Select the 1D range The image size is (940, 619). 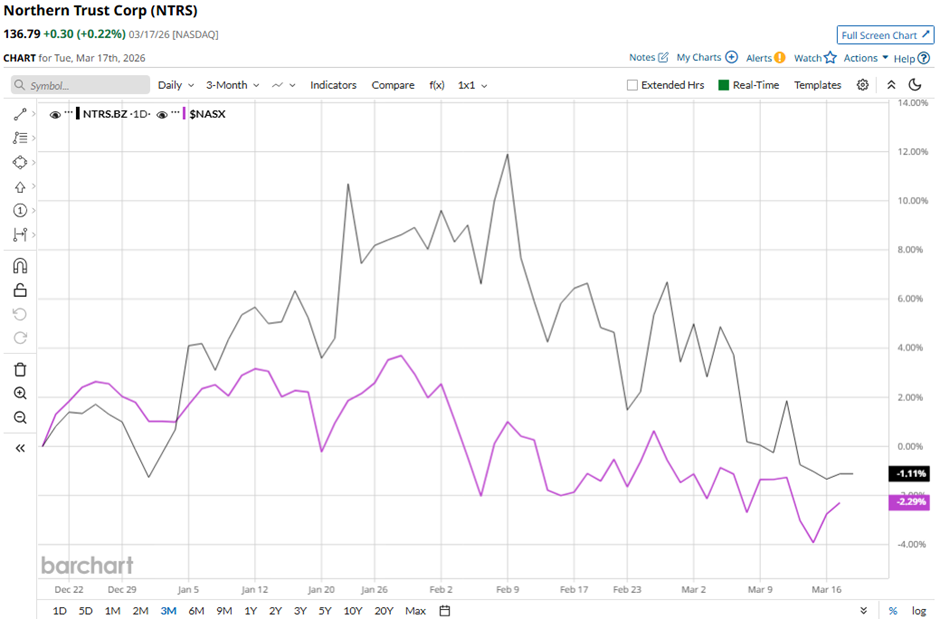coord(59,611)
